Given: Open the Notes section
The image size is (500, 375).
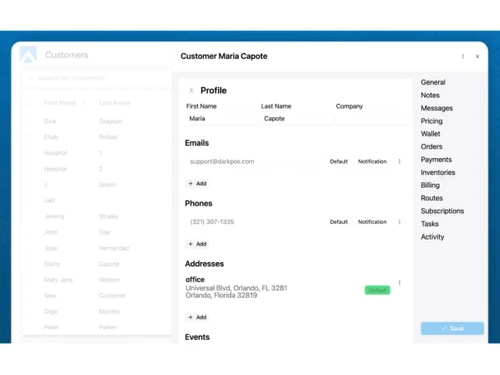Looking at the screenshot, I should 430,95.
